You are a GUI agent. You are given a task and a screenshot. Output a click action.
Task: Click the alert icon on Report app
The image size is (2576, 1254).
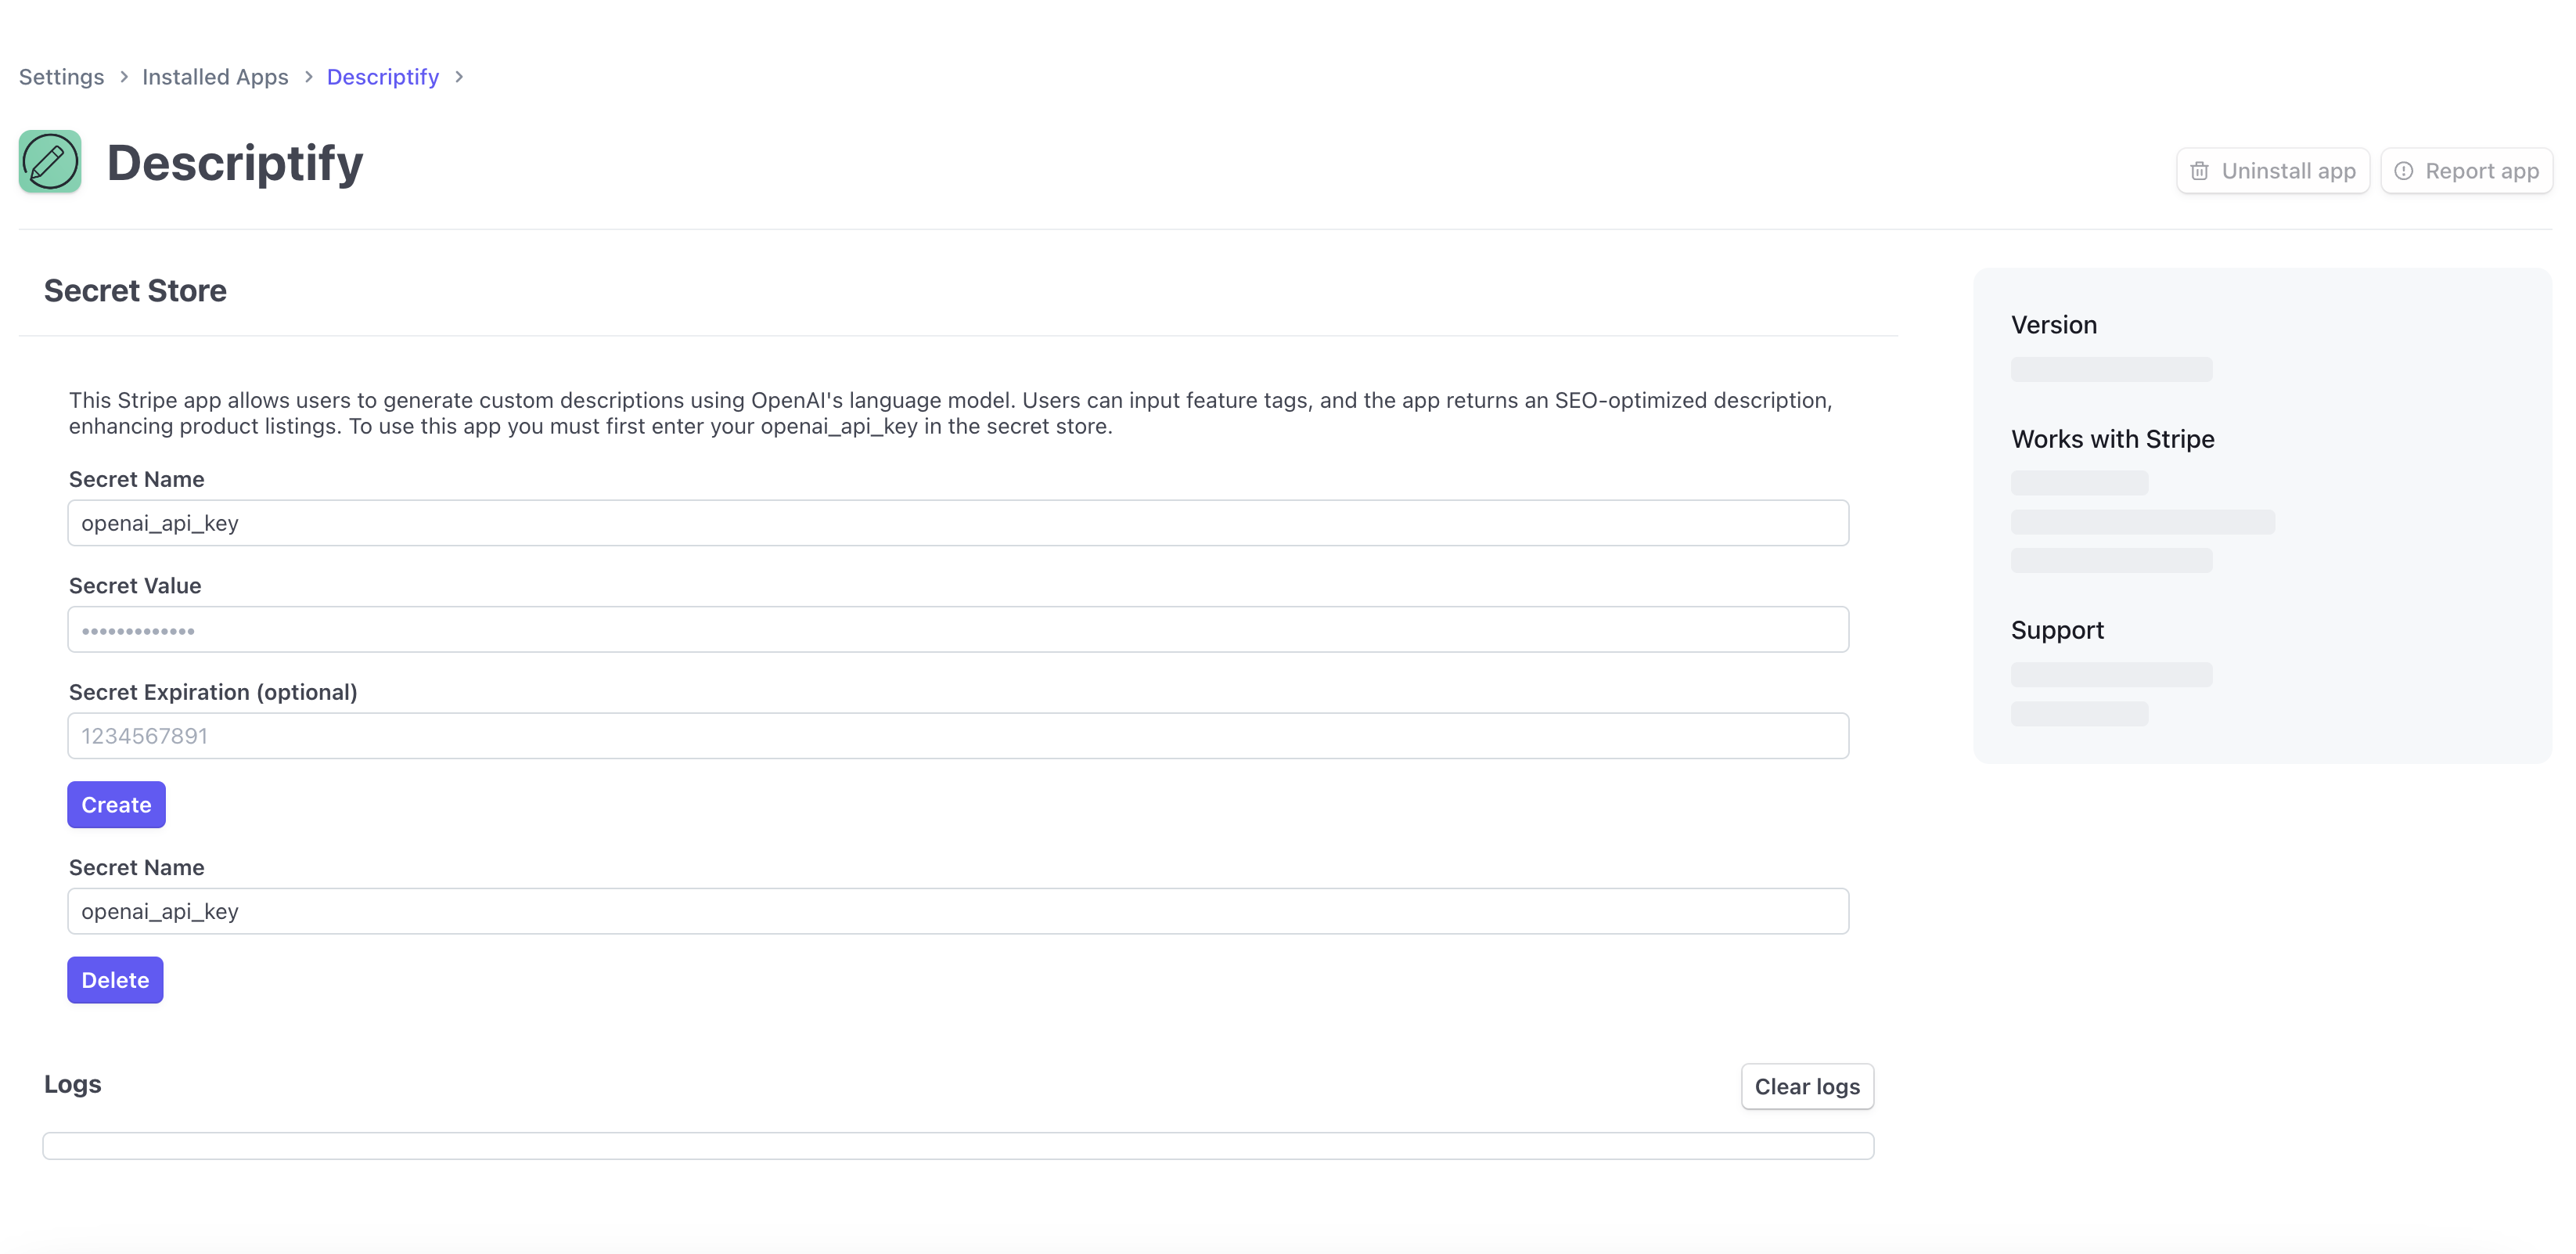click(2403, 171)
